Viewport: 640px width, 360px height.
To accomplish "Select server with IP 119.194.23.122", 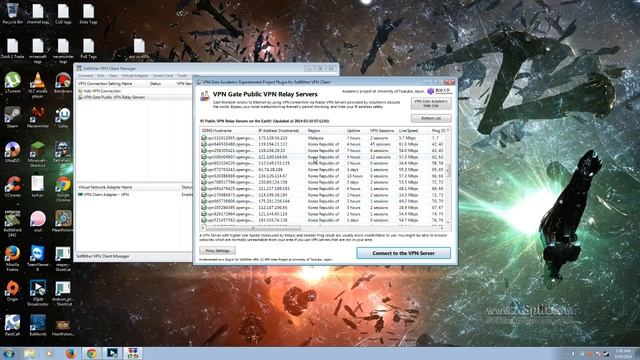I will point(322,144).
